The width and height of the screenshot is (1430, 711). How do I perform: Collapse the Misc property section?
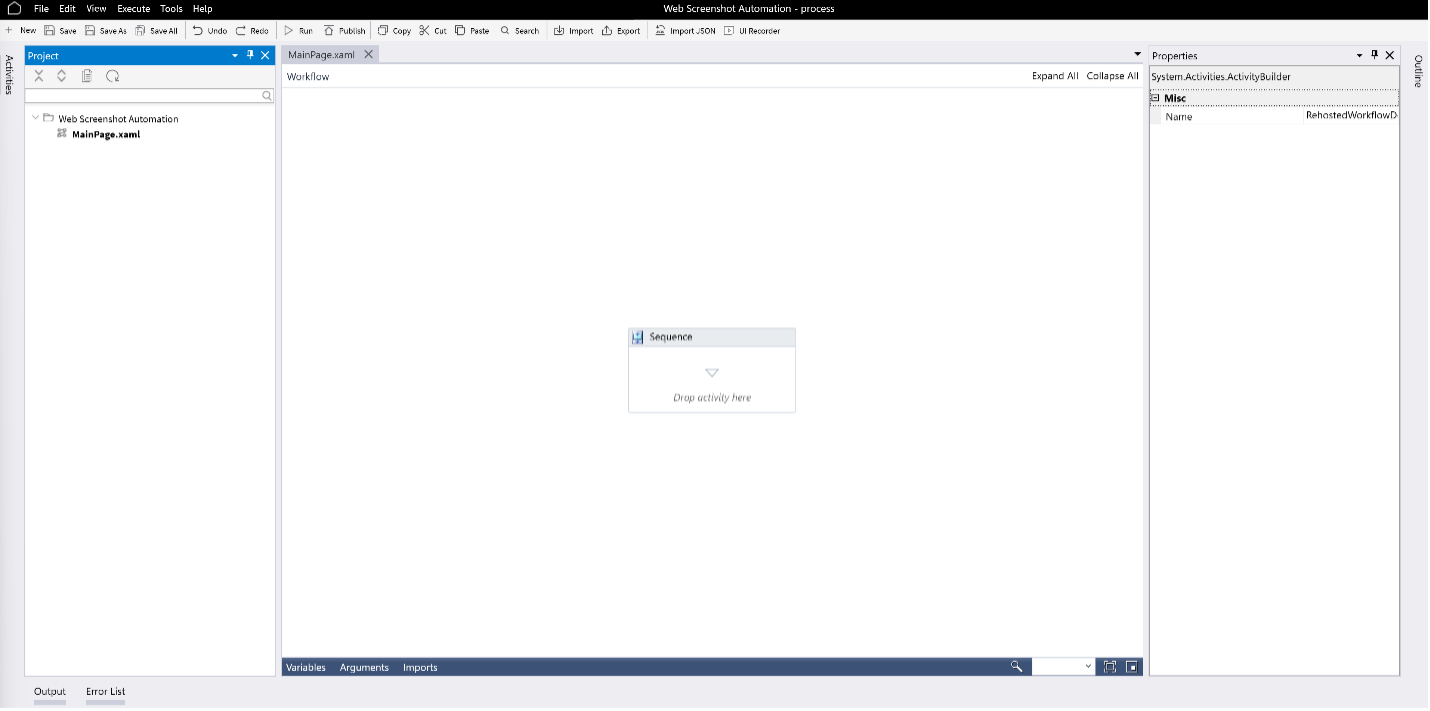[x=1155, y=98]
